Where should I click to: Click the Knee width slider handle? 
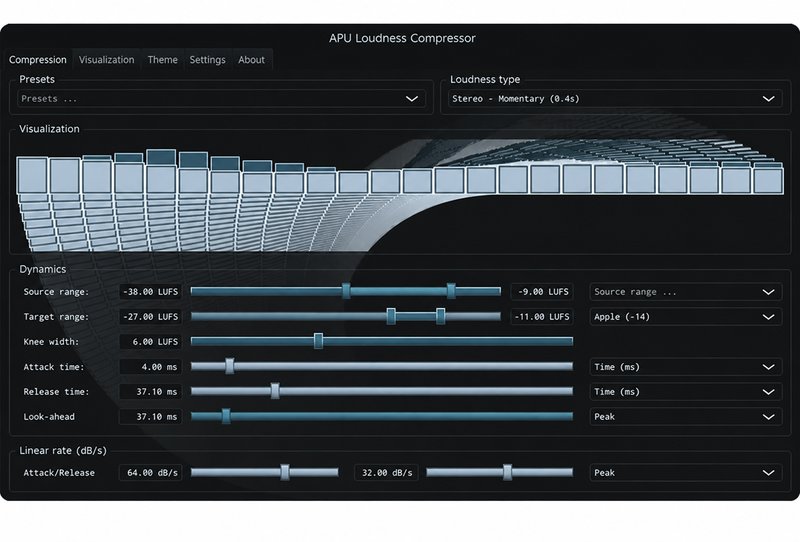point(318,341)
